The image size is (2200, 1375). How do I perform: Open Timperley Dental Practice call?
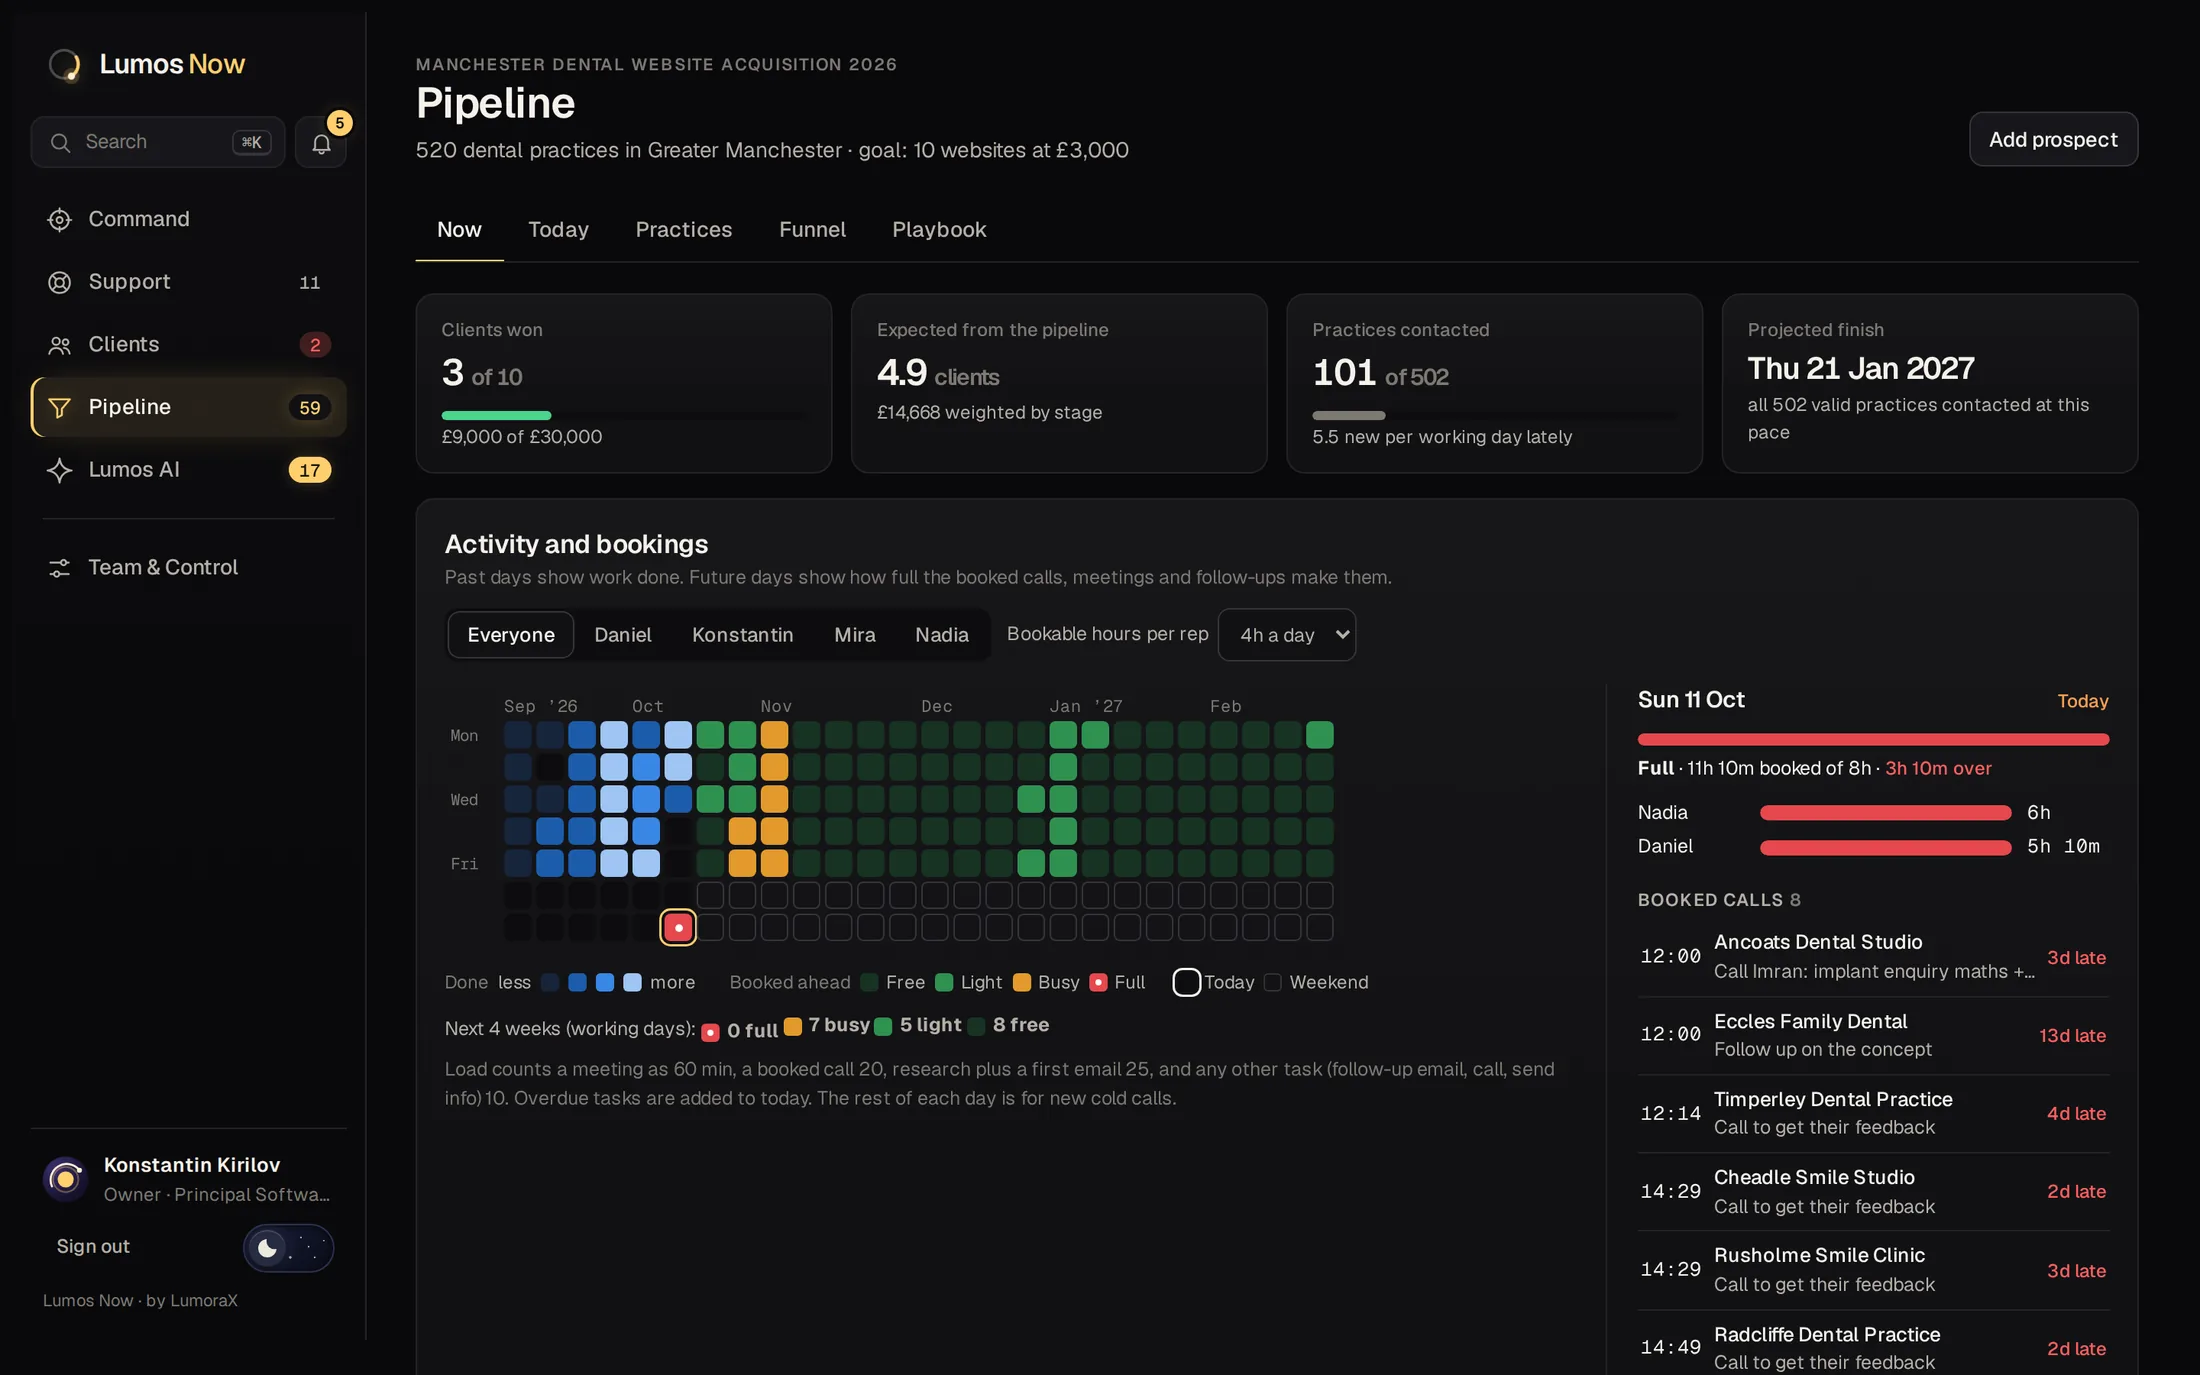pos(1873,1113)
